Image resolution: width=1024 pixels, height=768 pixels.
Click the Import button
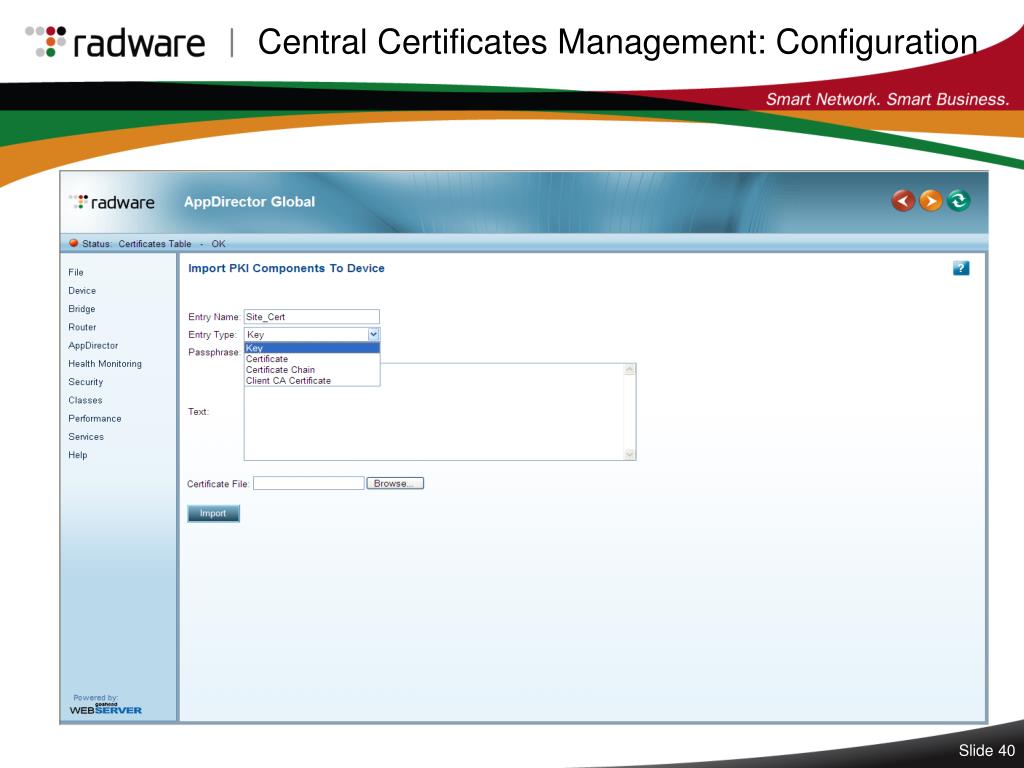214,513
